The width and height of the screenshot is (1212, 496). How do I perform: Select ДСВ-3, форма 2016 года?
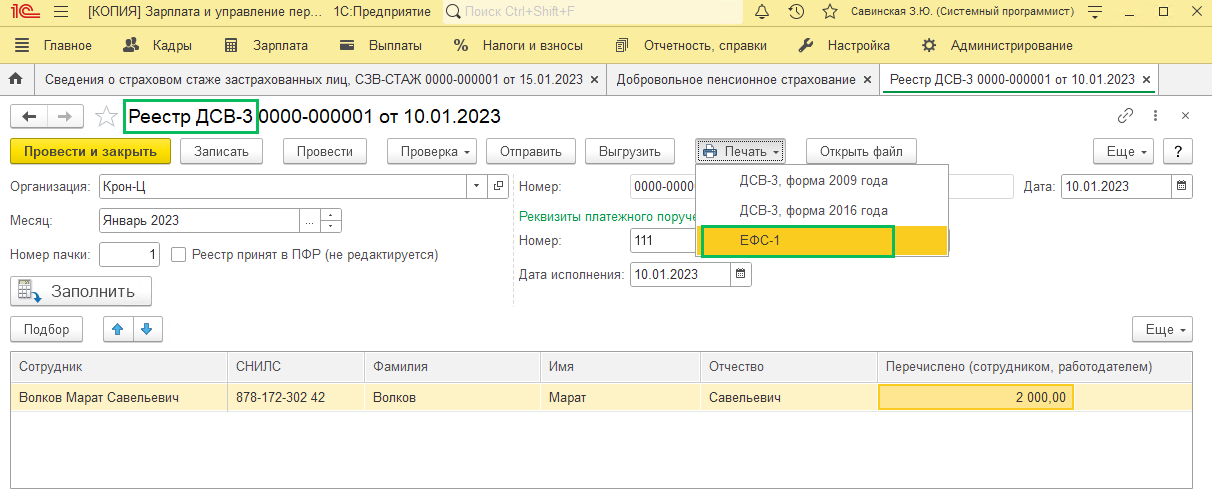822,211
